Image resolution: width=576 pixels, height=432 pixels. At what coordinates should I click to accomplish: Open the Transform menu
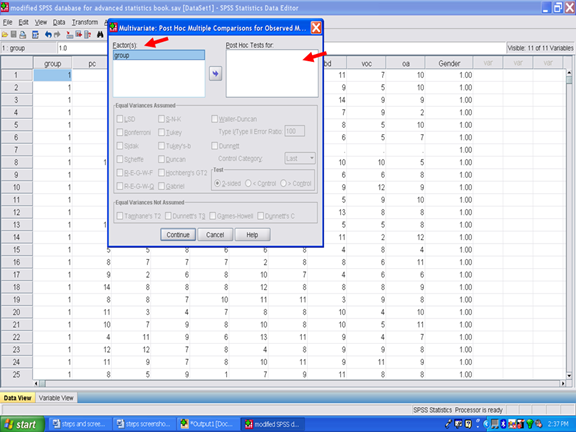(x=85, y=22)
